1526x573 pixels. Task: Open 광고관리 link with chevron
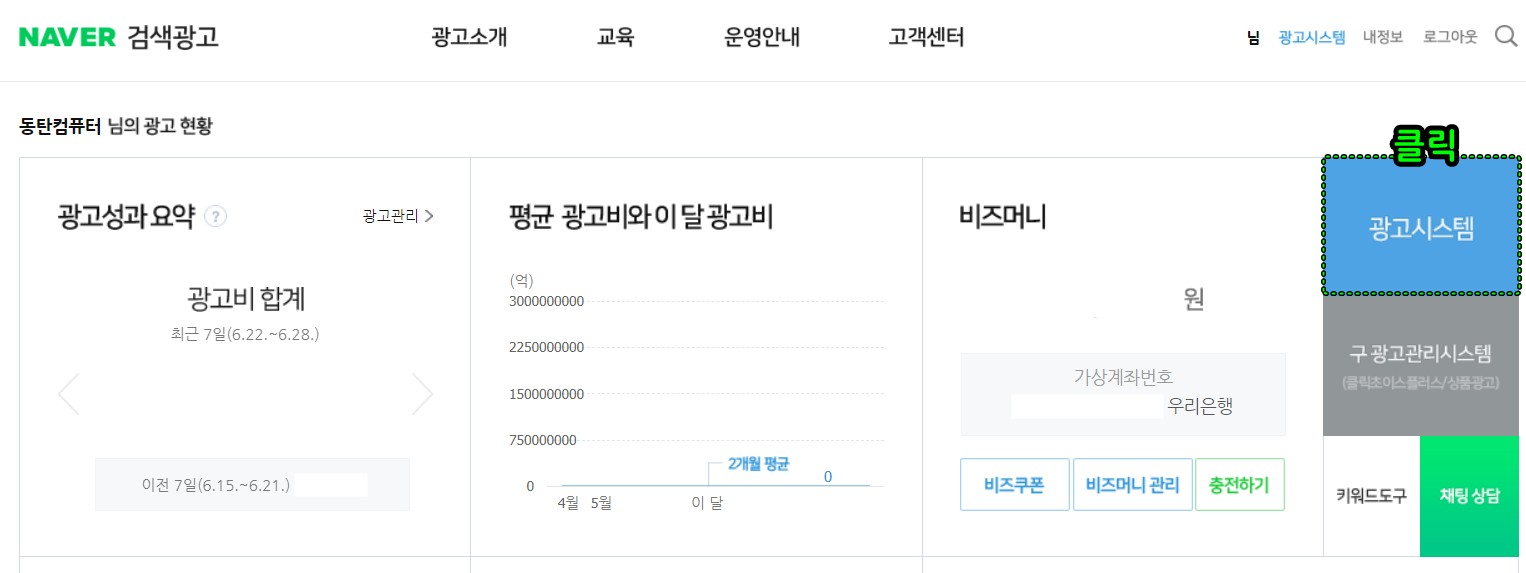pyautogui.click(x=398, y=215)
